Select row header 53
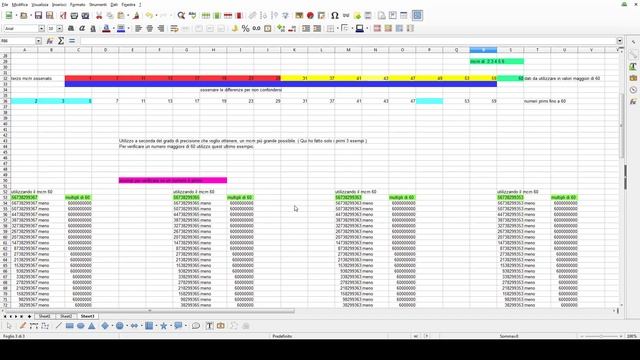 [x=5, y=198]
